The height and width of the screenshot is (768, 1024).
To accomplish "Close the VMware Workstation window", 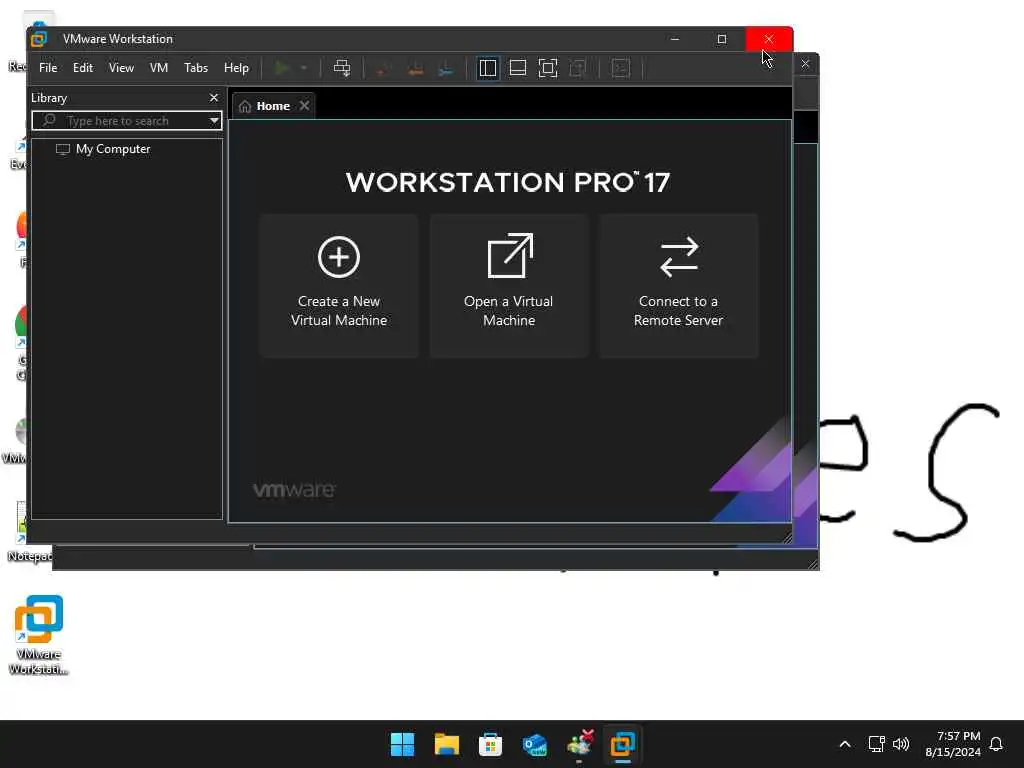I will click(769, 39).
